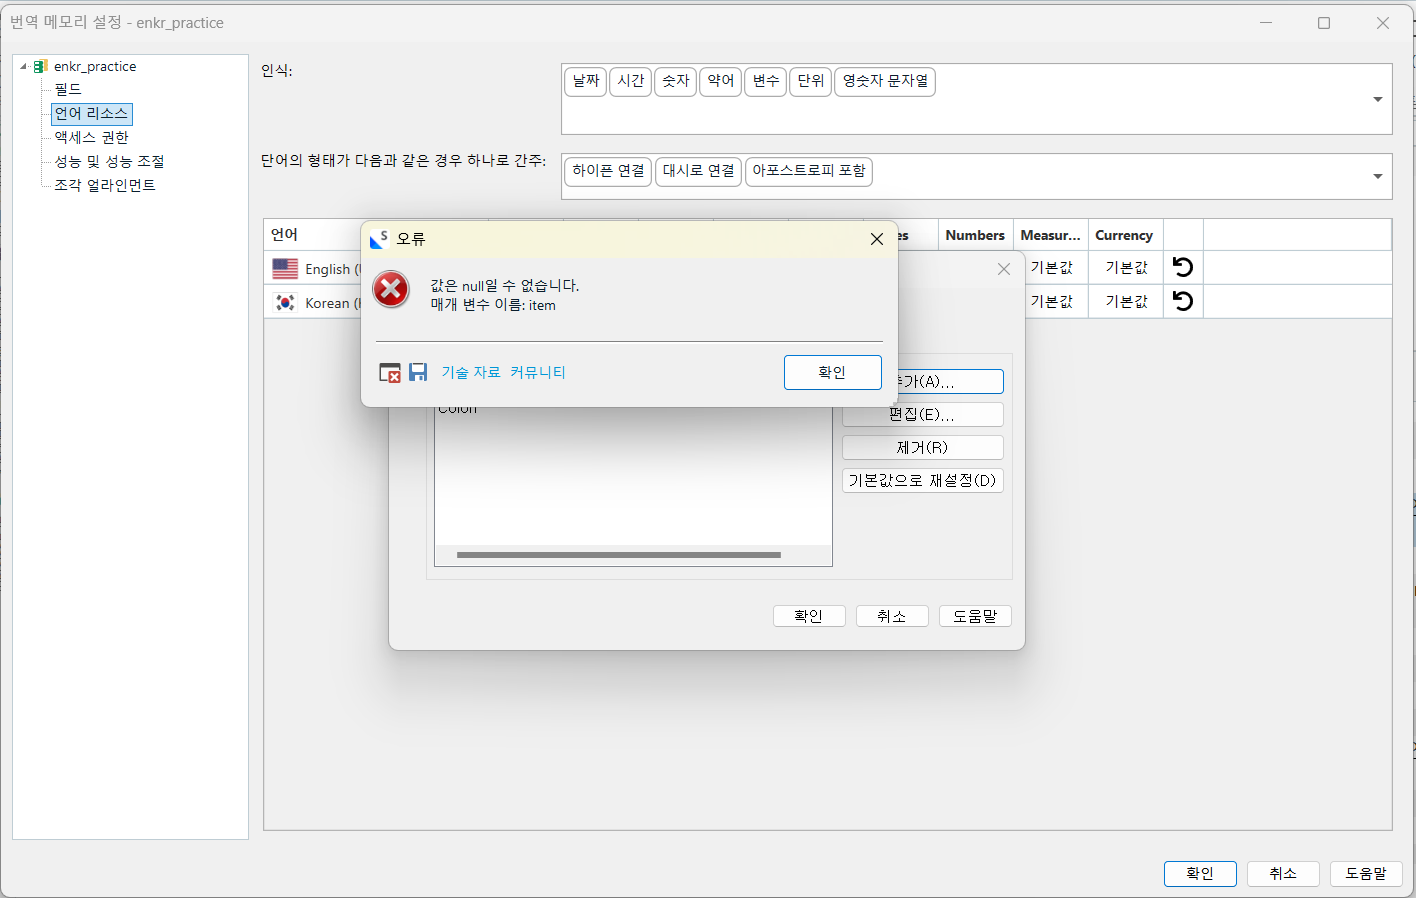The height and width of the screenshot is (898, 1416).
Task: Click the enkr_practice translation memory icon
Action: (x=40, y=66)
